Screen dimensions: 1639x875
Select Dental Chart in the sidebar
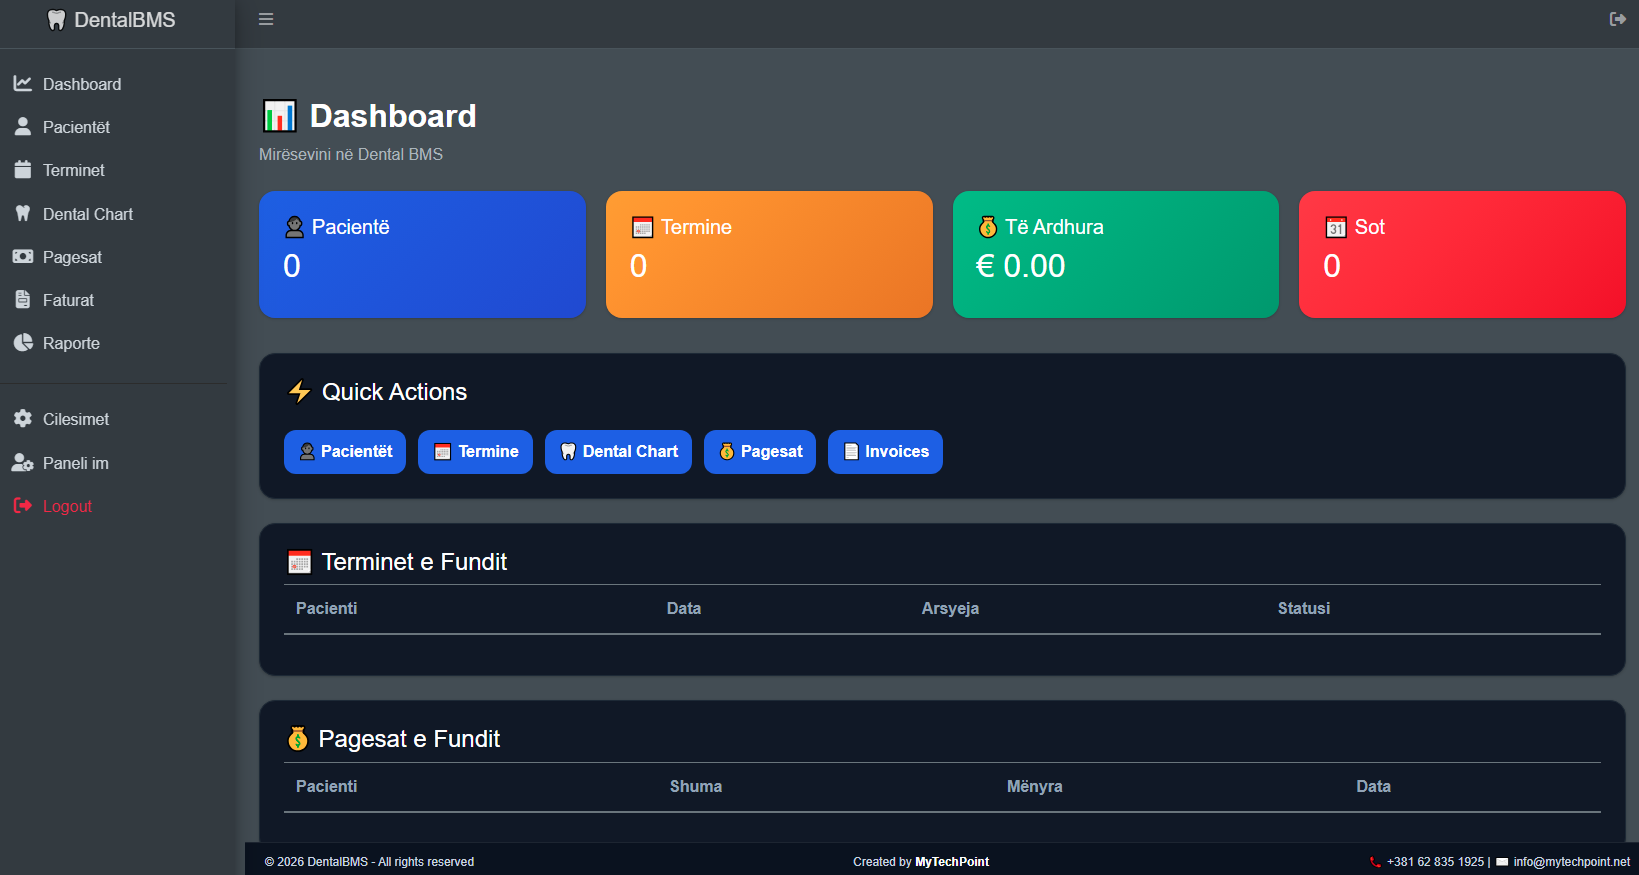coord(88,214)
